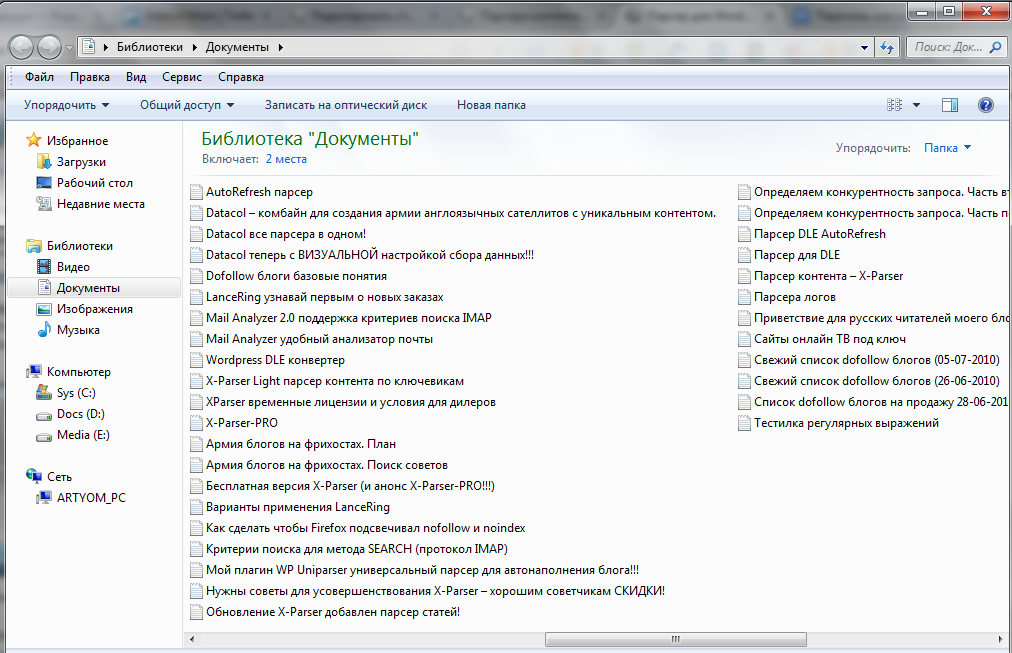Click the search magnifier icon
The image size is (1012, 653).
995,47
